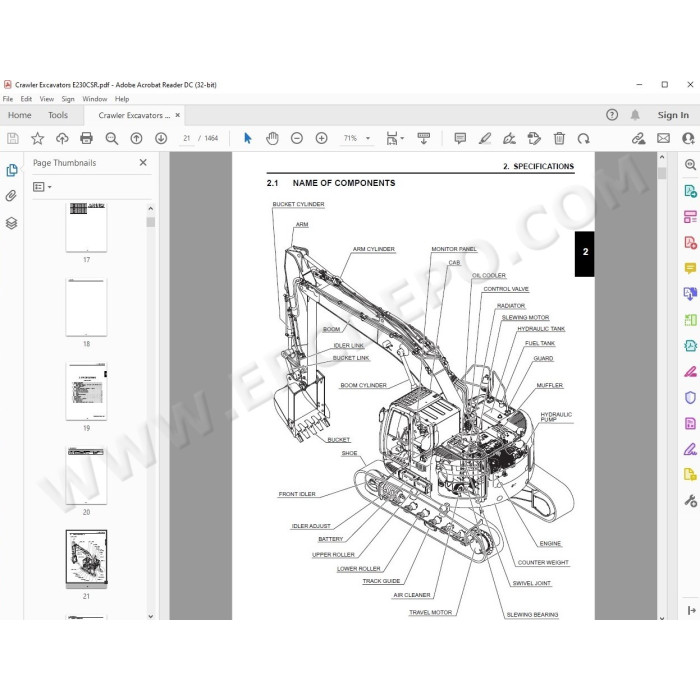Image resolution: width=700 pixels, height=700 pixels.
Task: Switch to the Home tab
Action: [x=20, y=115]
